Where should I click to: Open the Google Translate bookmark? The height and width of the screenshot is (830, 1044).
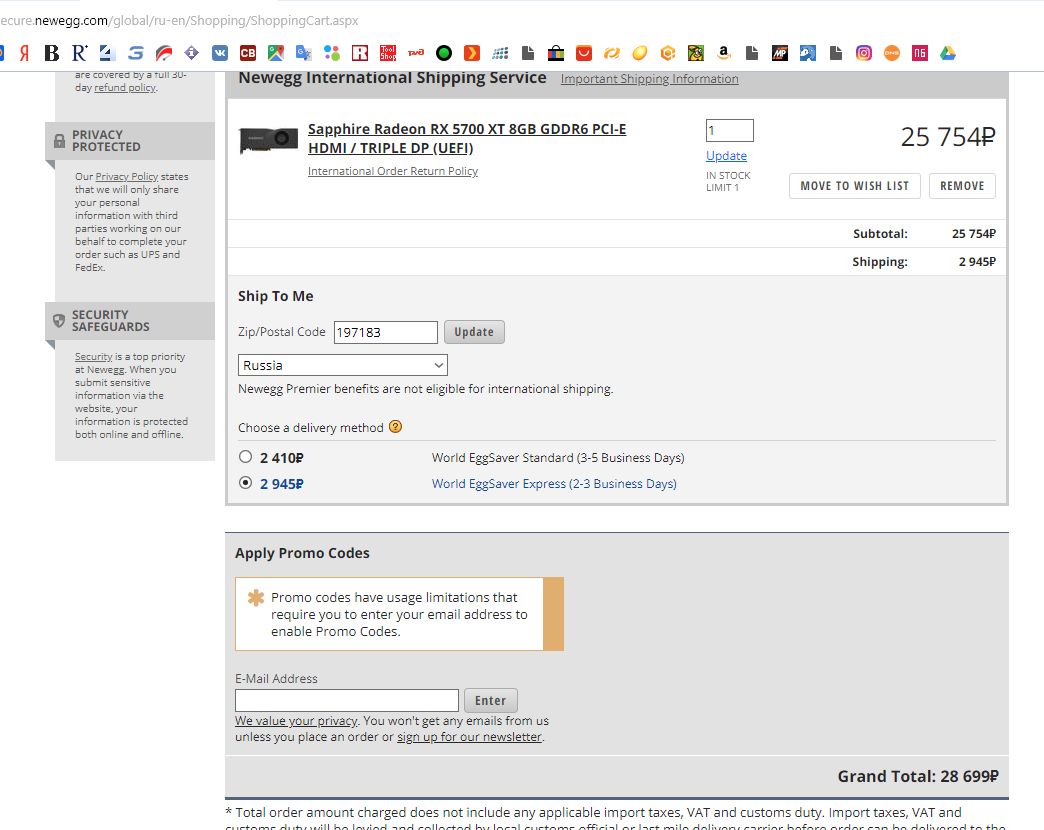click(304, 53)
